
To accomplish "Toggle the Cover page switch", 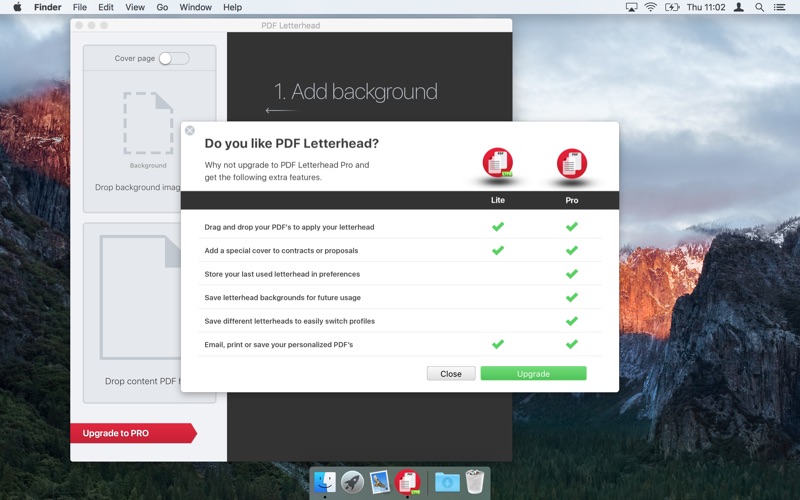I will click(x=172, y=59).
